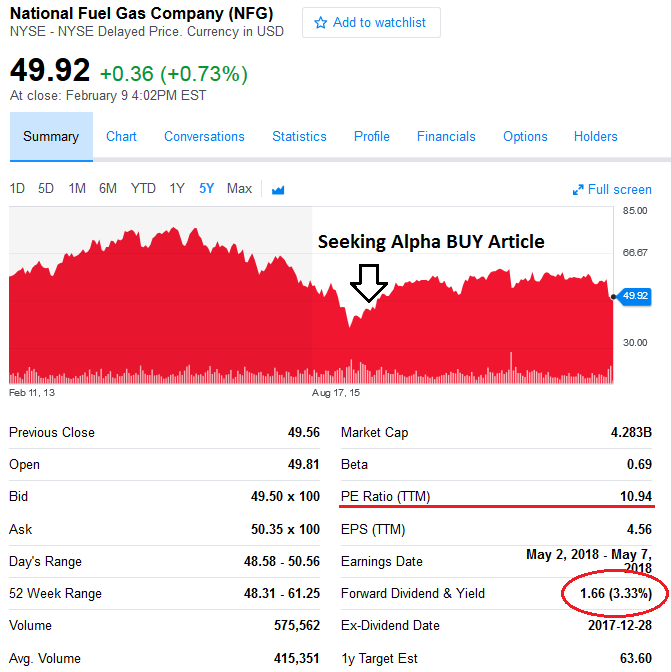Select the Summary tab
The image size is (671, 672).
(x=51, y=137)
